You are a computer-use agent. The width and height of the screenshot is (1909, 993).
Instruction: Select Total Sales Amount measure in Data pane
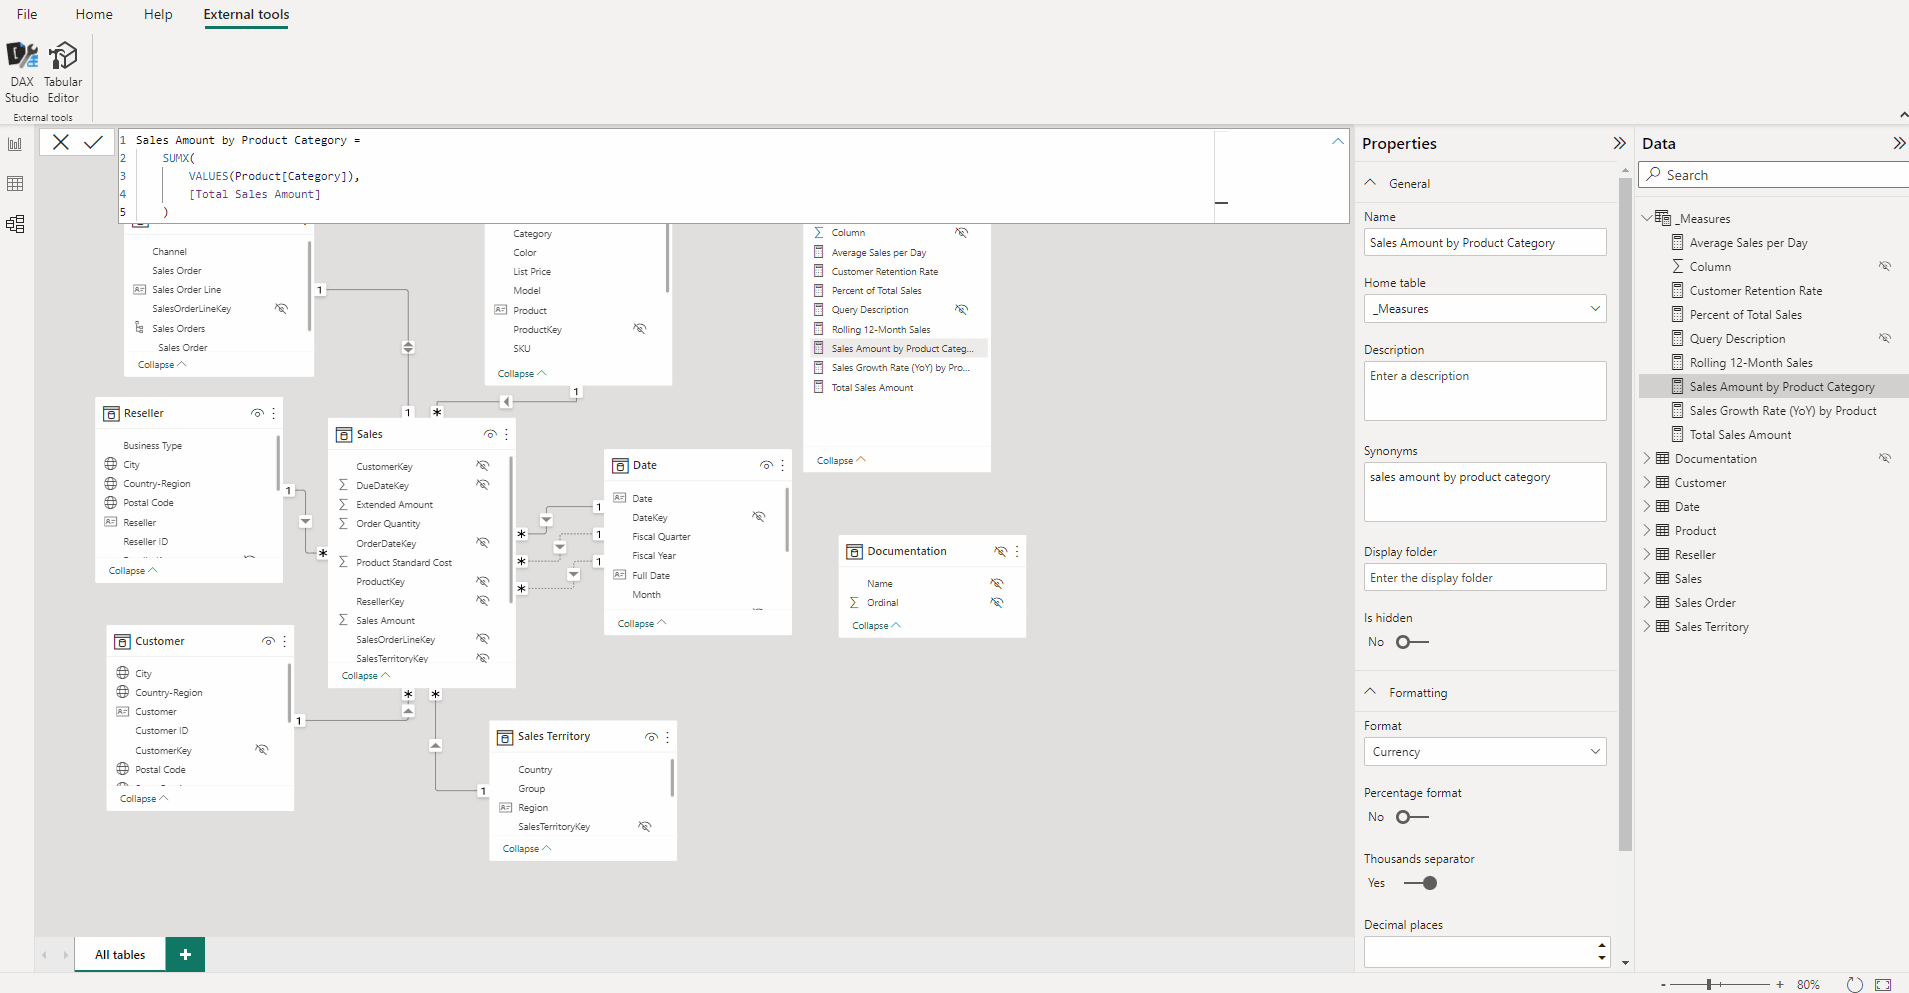click(1740, 435)
